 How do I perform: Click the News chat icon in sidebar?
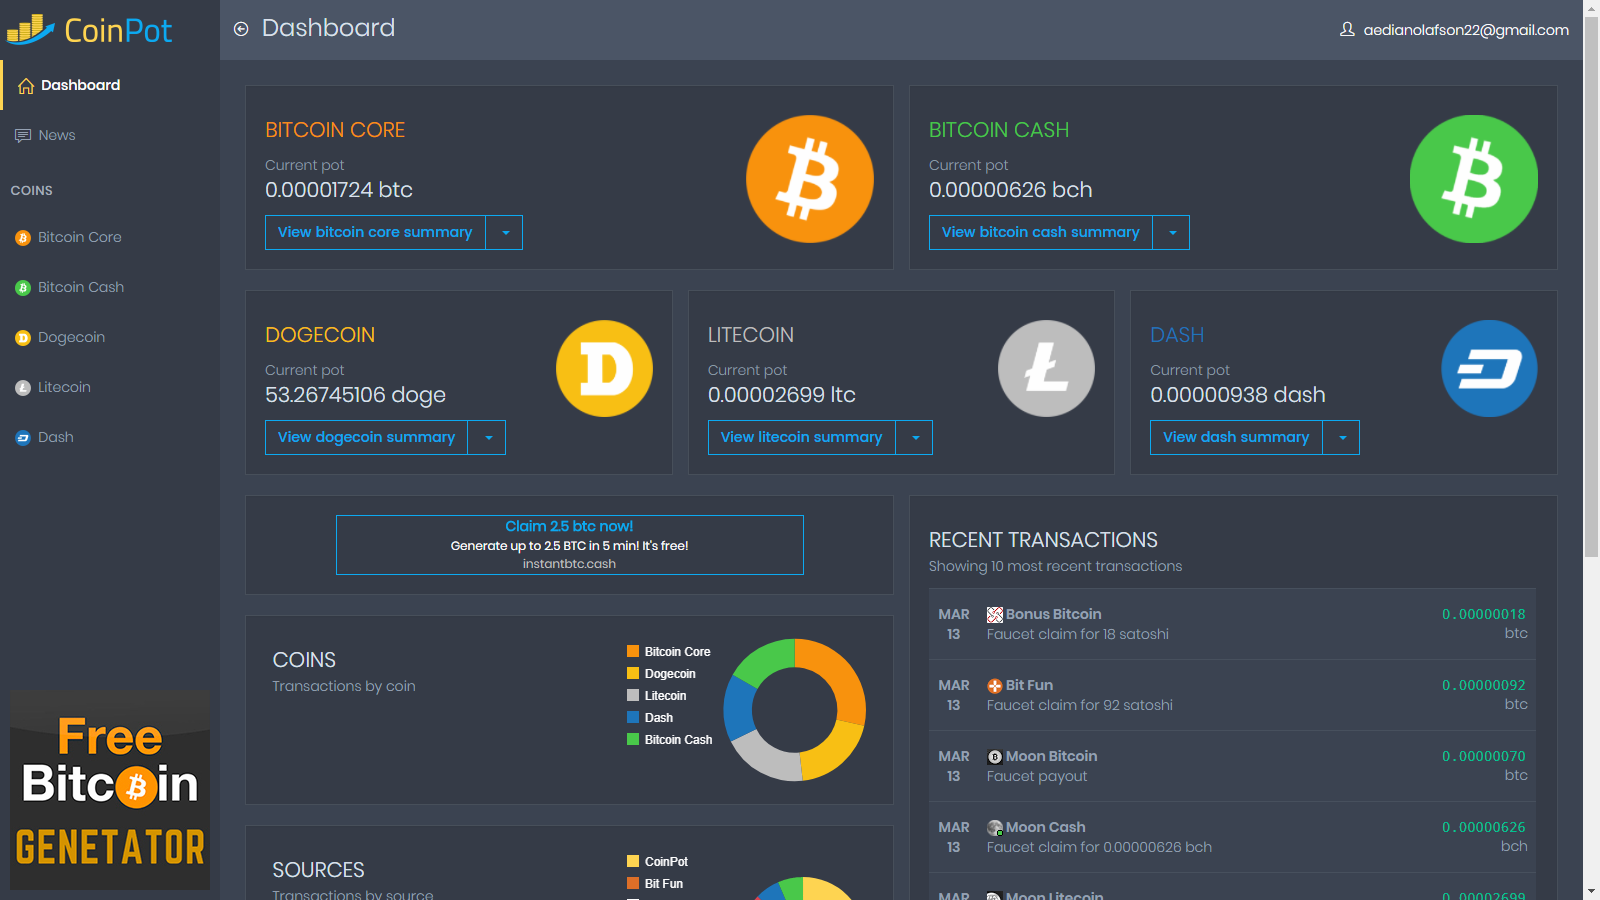[x=23, y=136]
